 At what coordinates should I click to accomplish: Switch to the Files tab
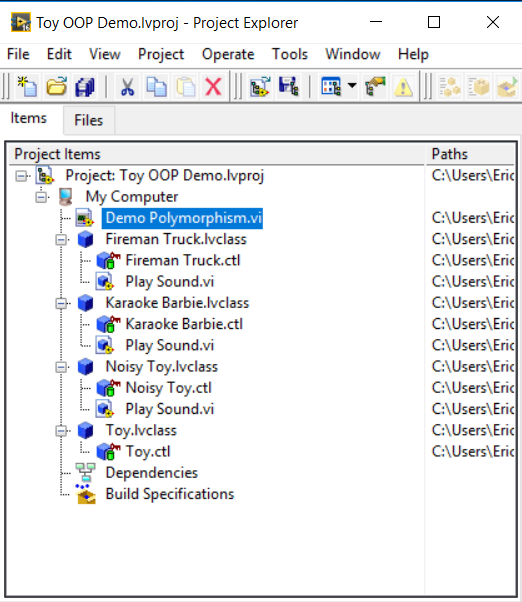coord(89,120)
